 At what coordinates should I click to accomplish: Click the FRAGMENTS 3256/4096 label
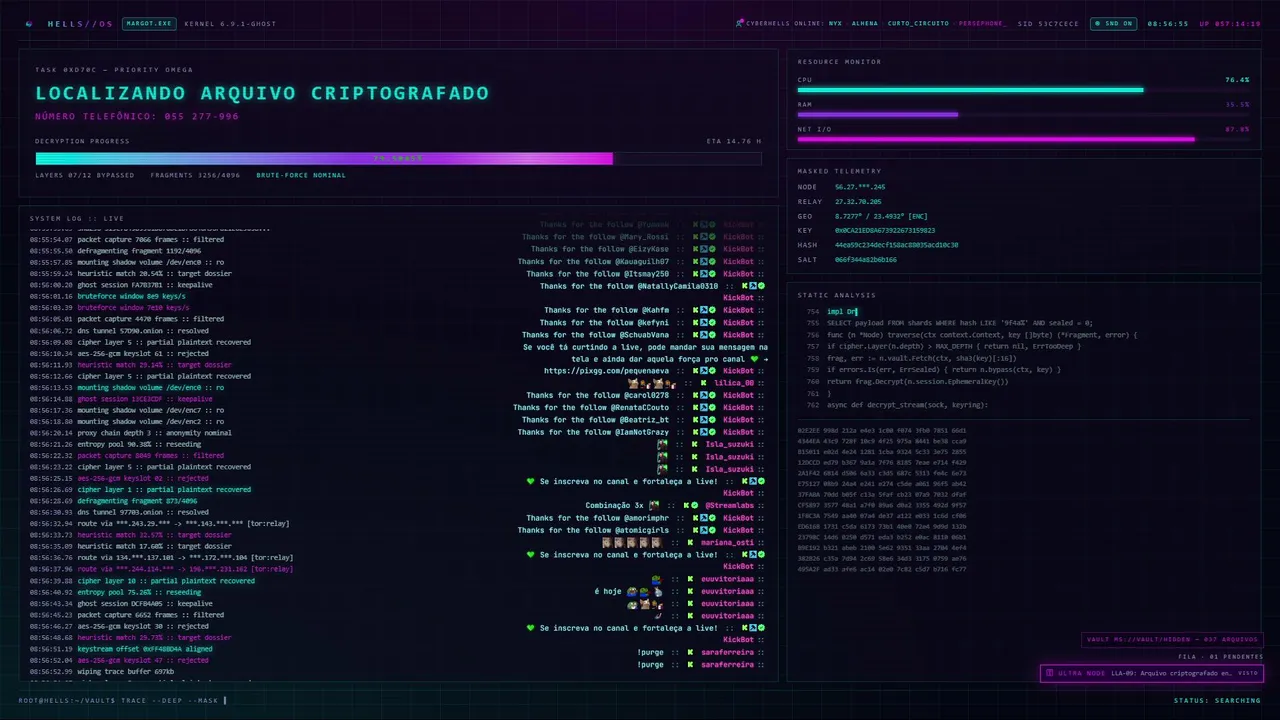pos(195,175)
